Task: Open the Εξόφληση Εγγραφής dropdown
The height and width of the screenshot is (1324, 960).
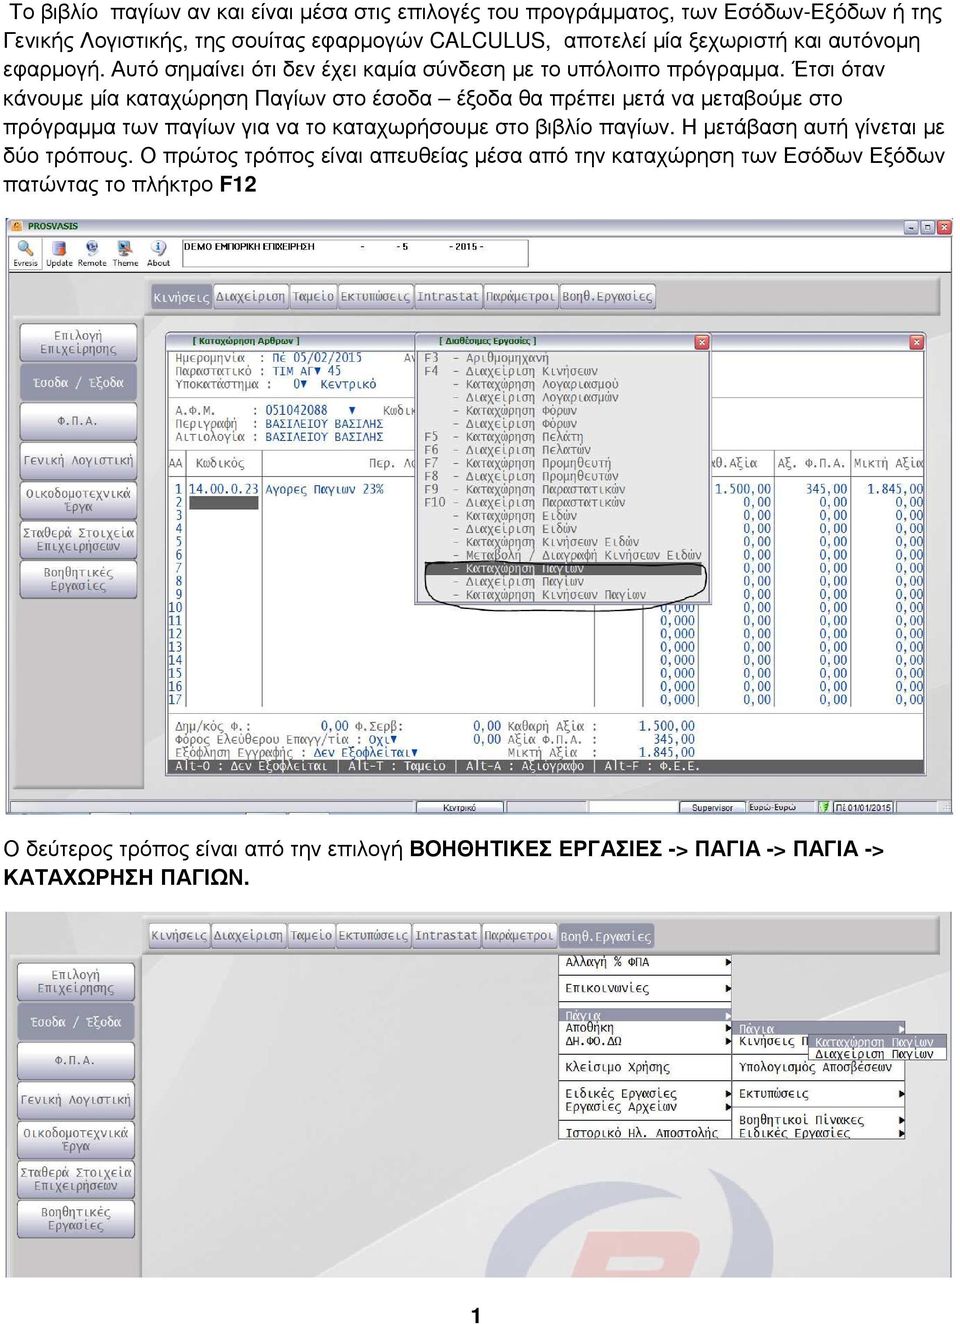Action: pos(414,753)
